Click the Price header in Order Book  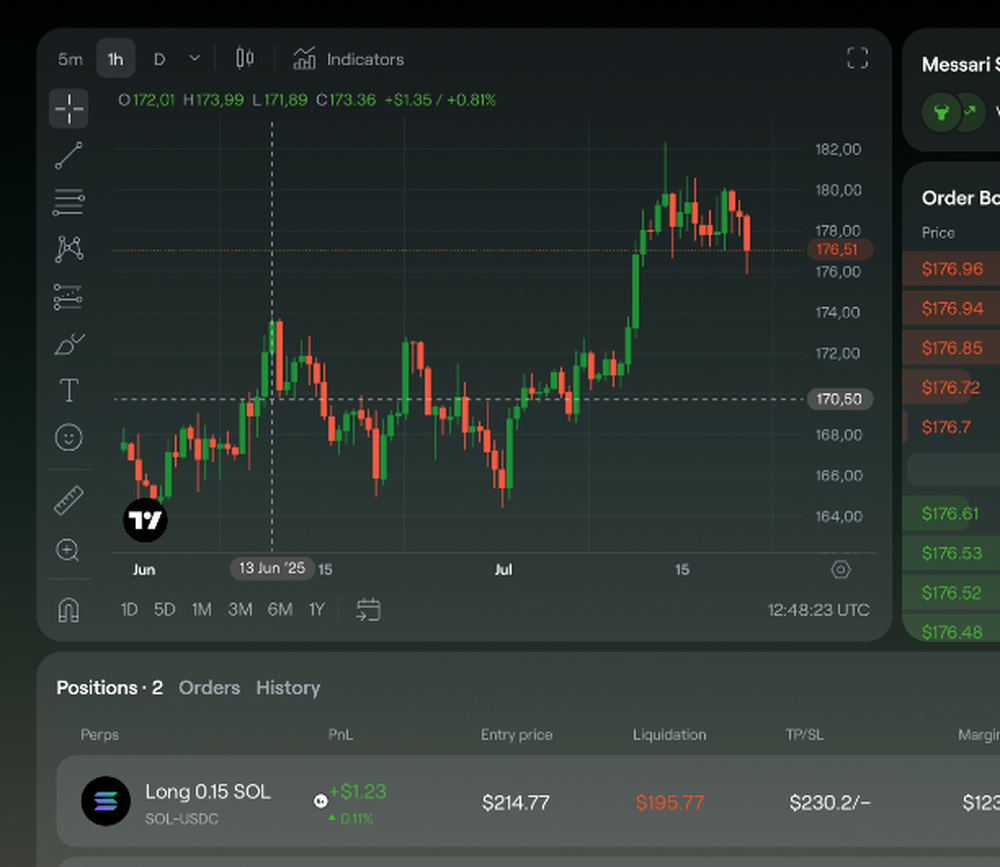tap(938, 233)
